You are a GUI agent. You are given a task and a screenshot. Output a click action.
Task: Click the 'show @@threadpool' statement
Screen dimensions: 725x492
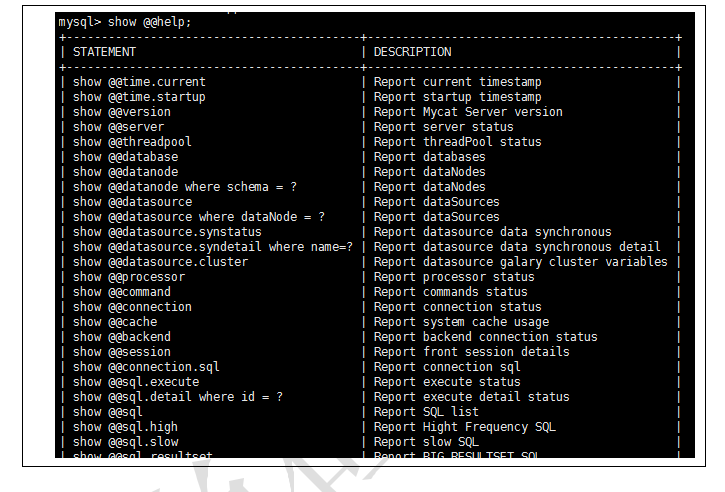132,142
